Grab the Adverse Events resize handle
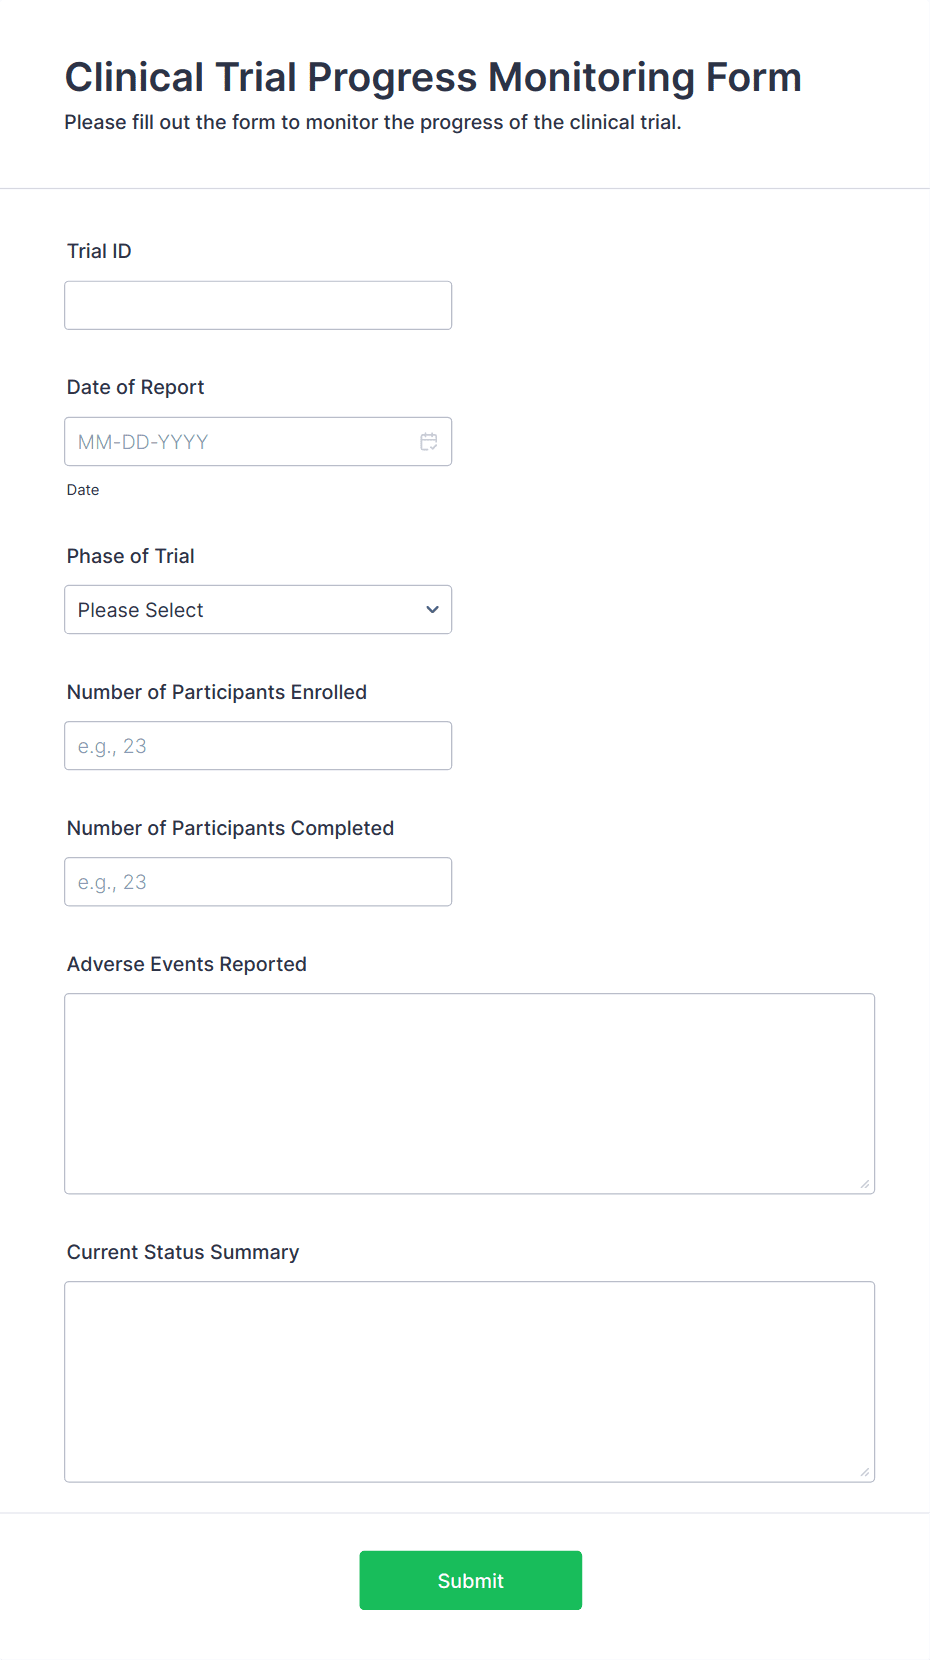Viewport: 930px width, 1660px height. [x=865, y=1184]
